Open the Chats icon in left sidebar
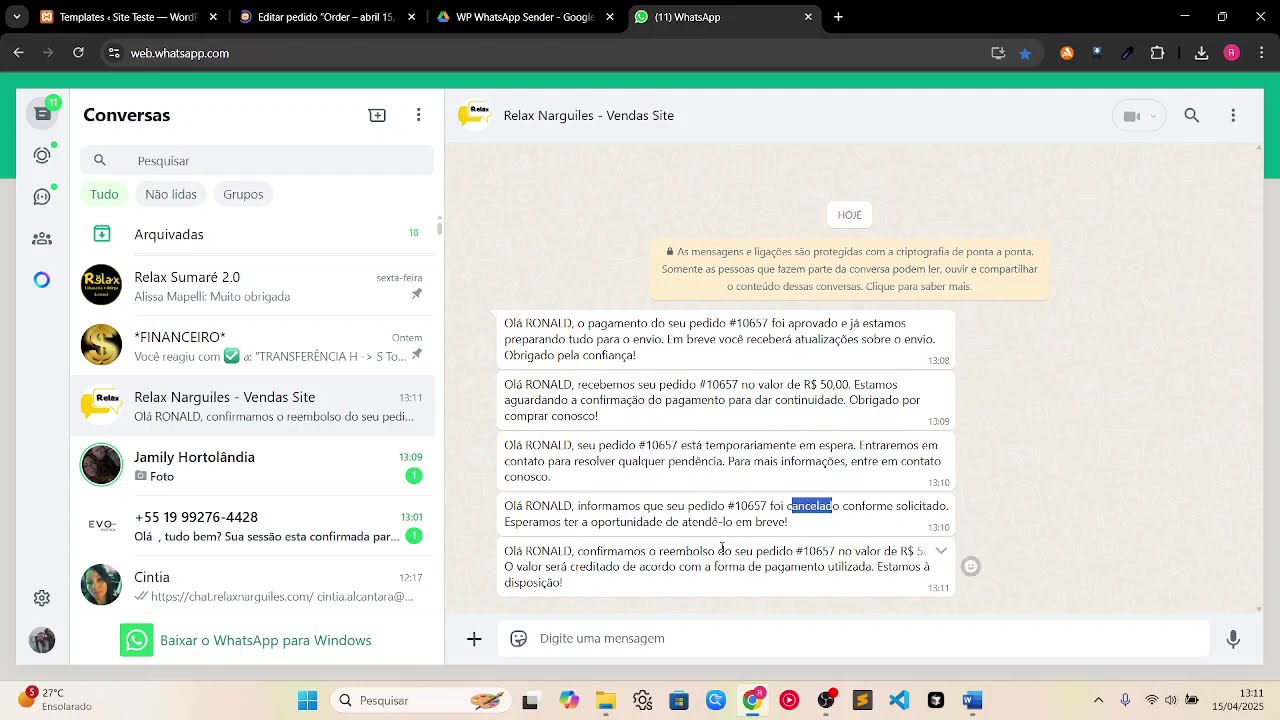The image size is (1280, 720). click(x=42, y=113)
